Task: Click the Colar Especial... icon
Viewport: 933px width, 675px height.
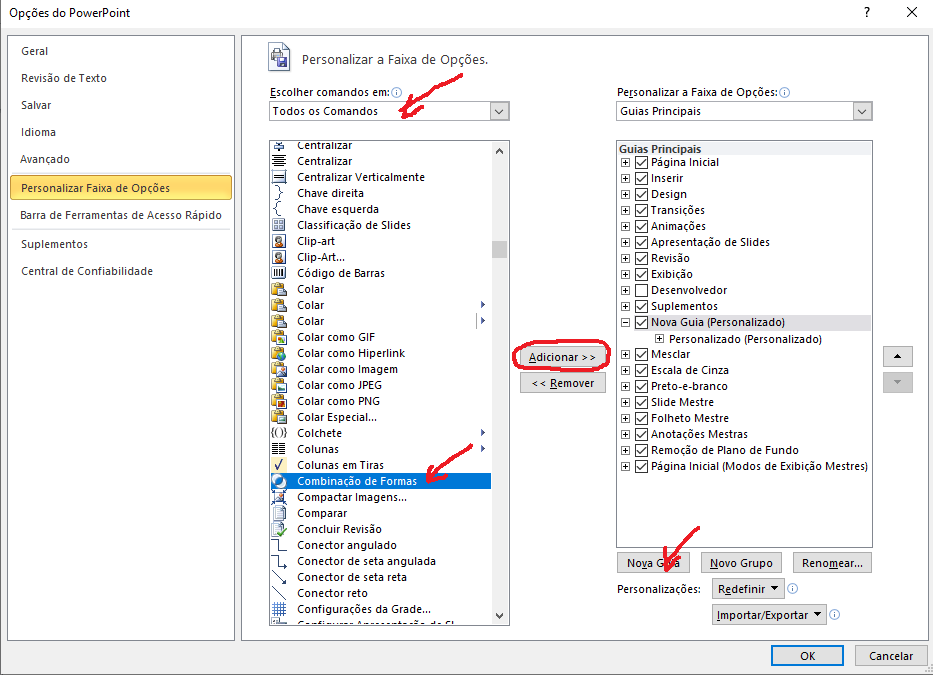Action: point(278,417)
